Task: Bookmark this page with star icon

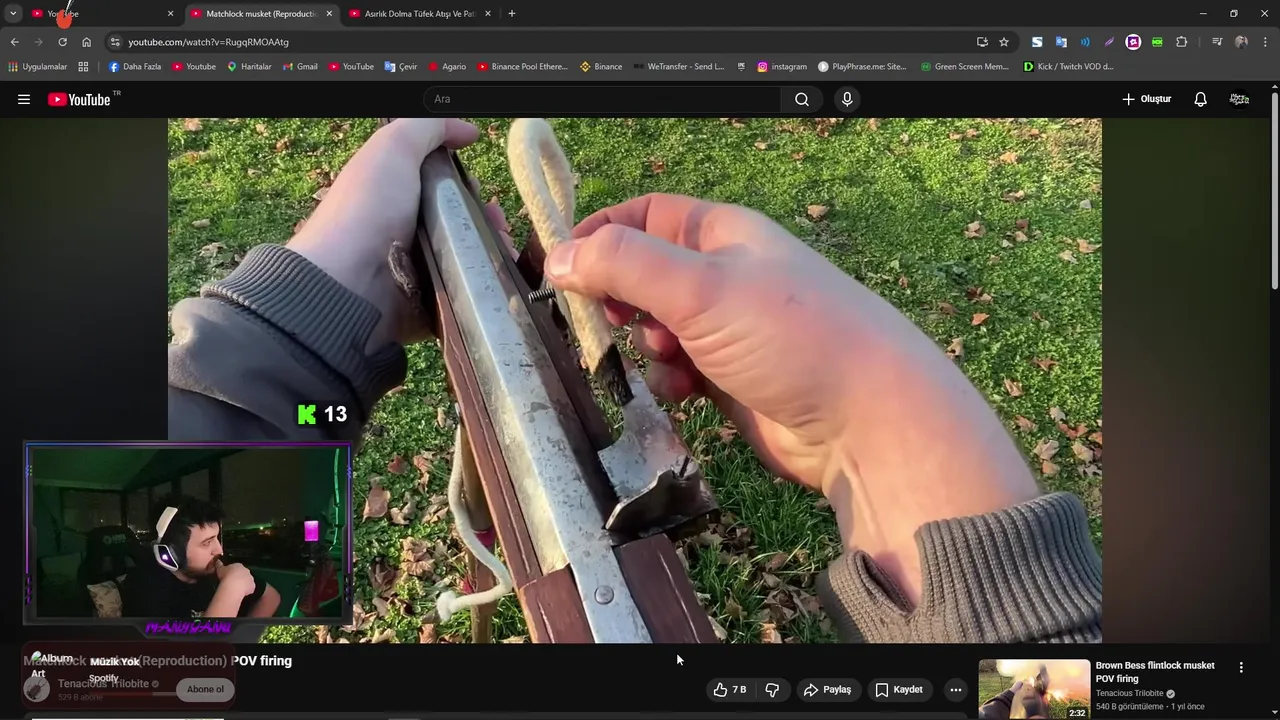Action: click(x=1004, y=42)
